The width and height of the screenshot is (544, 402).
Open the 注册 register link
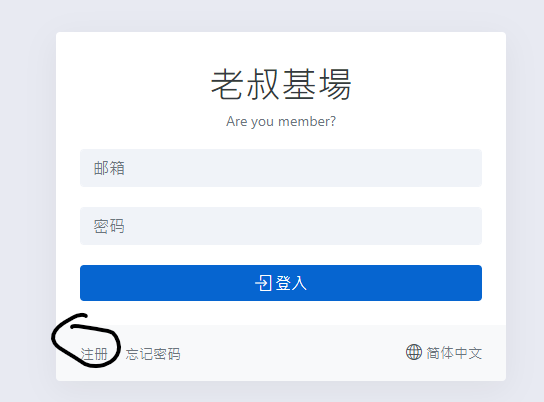tap(94, 354)
